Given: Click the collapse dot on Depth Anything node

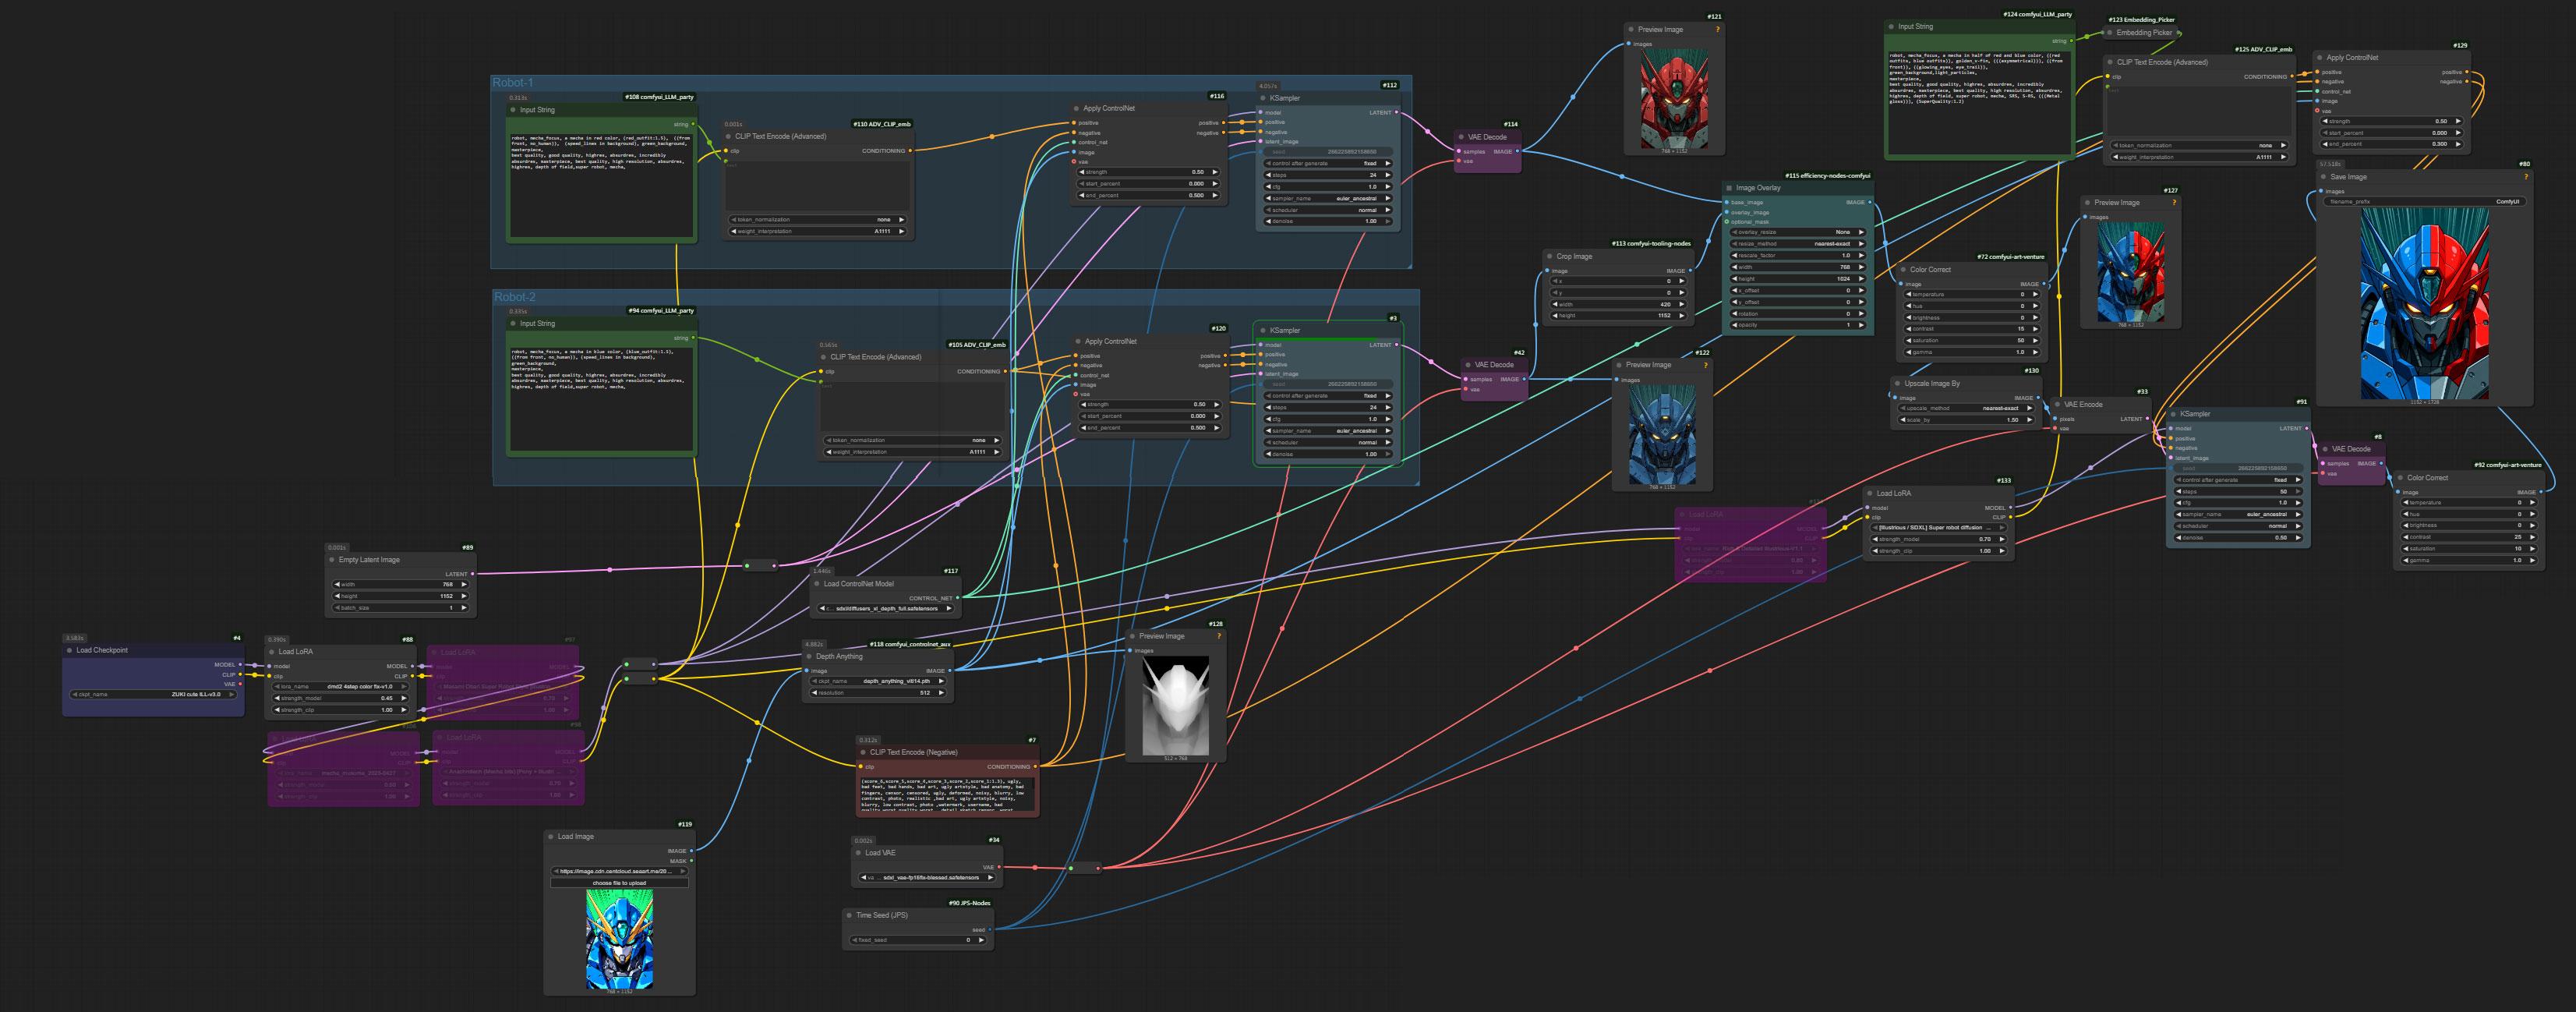Looking at the screenshot, I should coord(809,657).
